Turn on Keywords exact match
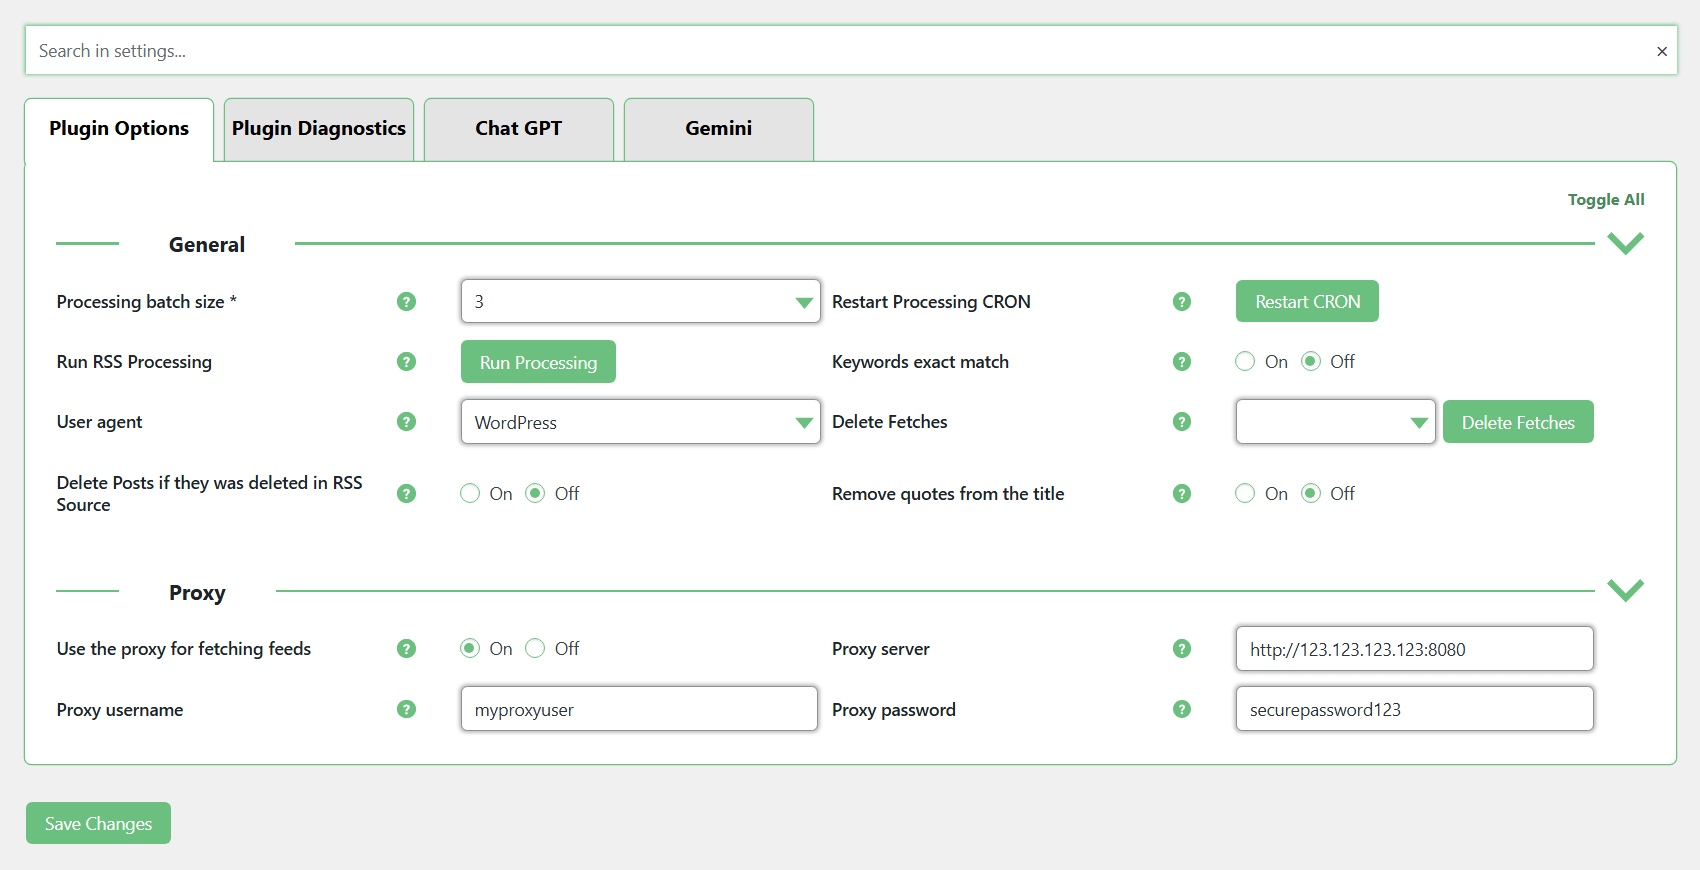 pyautogui.click(x=1245, y=362)
